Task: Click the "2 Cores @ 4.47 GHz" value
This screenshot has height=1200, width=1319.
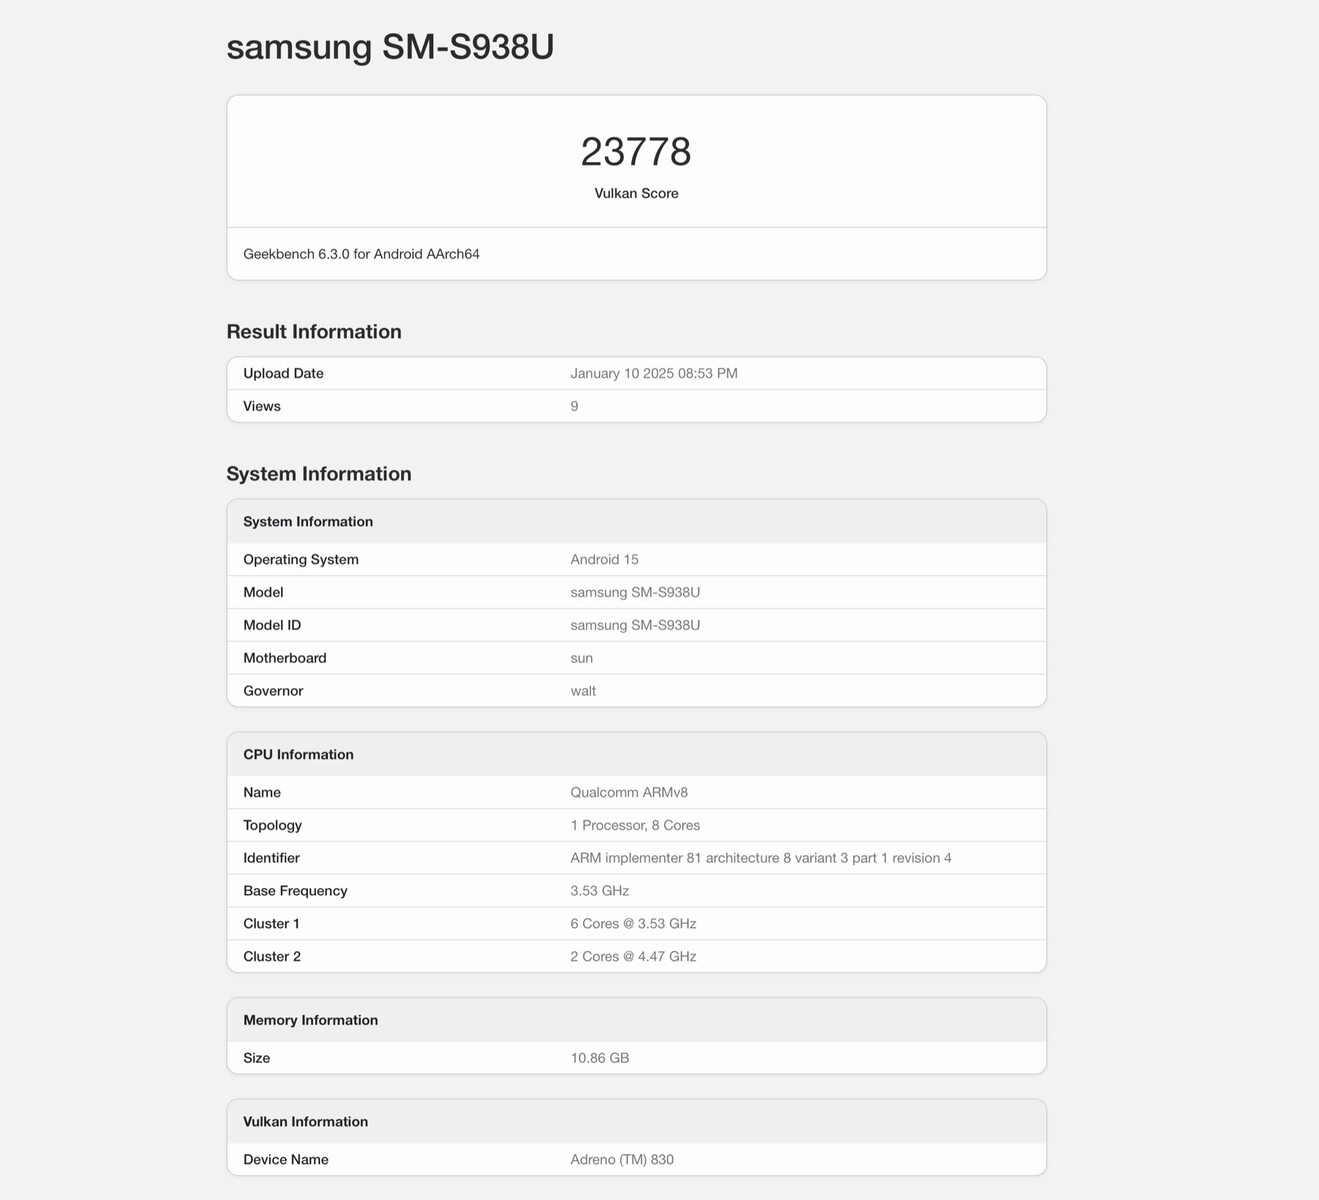Action: click(x=633, y=957)
